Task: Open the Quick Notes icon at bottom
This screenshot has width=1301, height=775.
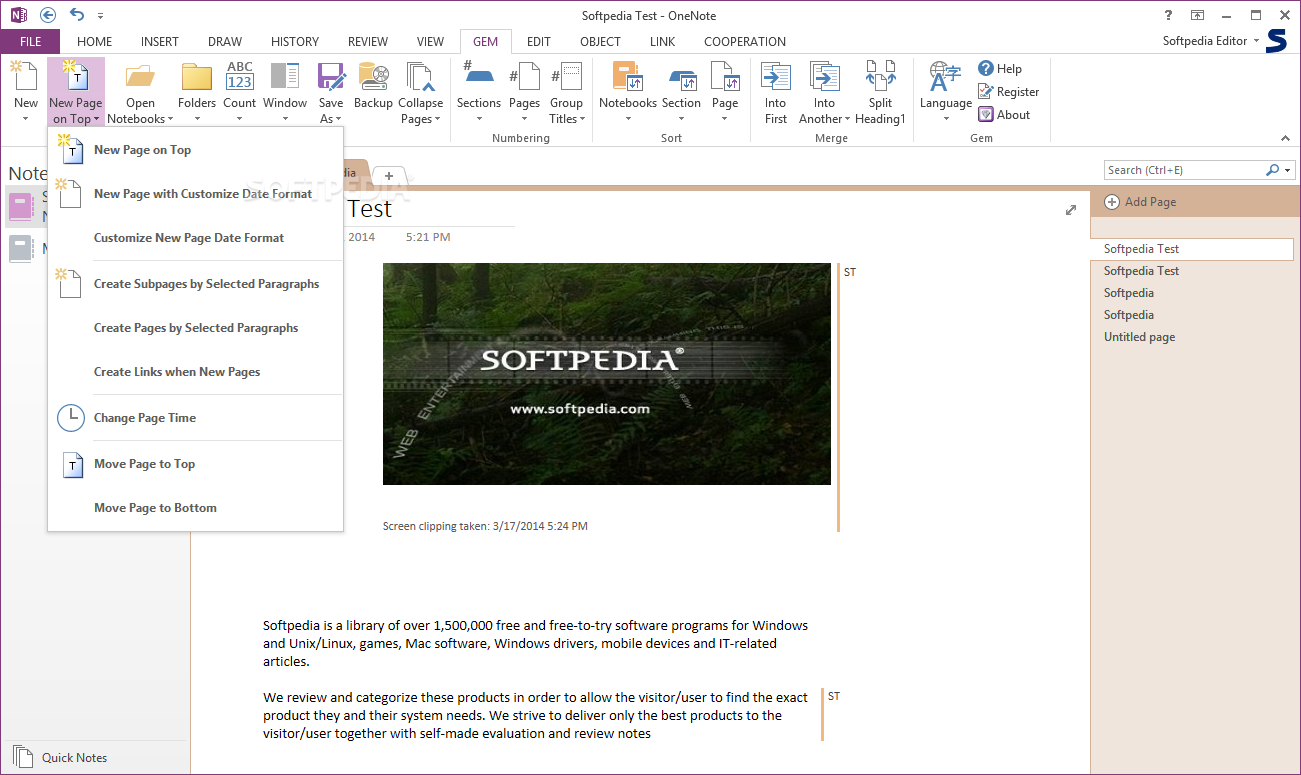Action: (22, 757)
